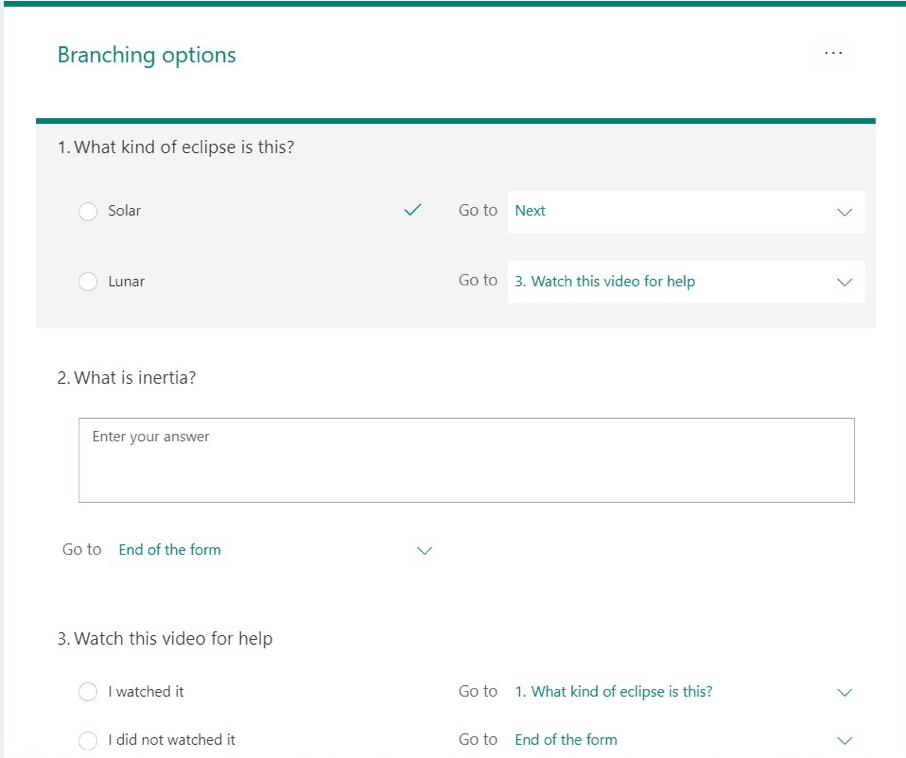Screen dimensions: 906x758
Task: Open the More options ellipsis menu
Action: 833,53
